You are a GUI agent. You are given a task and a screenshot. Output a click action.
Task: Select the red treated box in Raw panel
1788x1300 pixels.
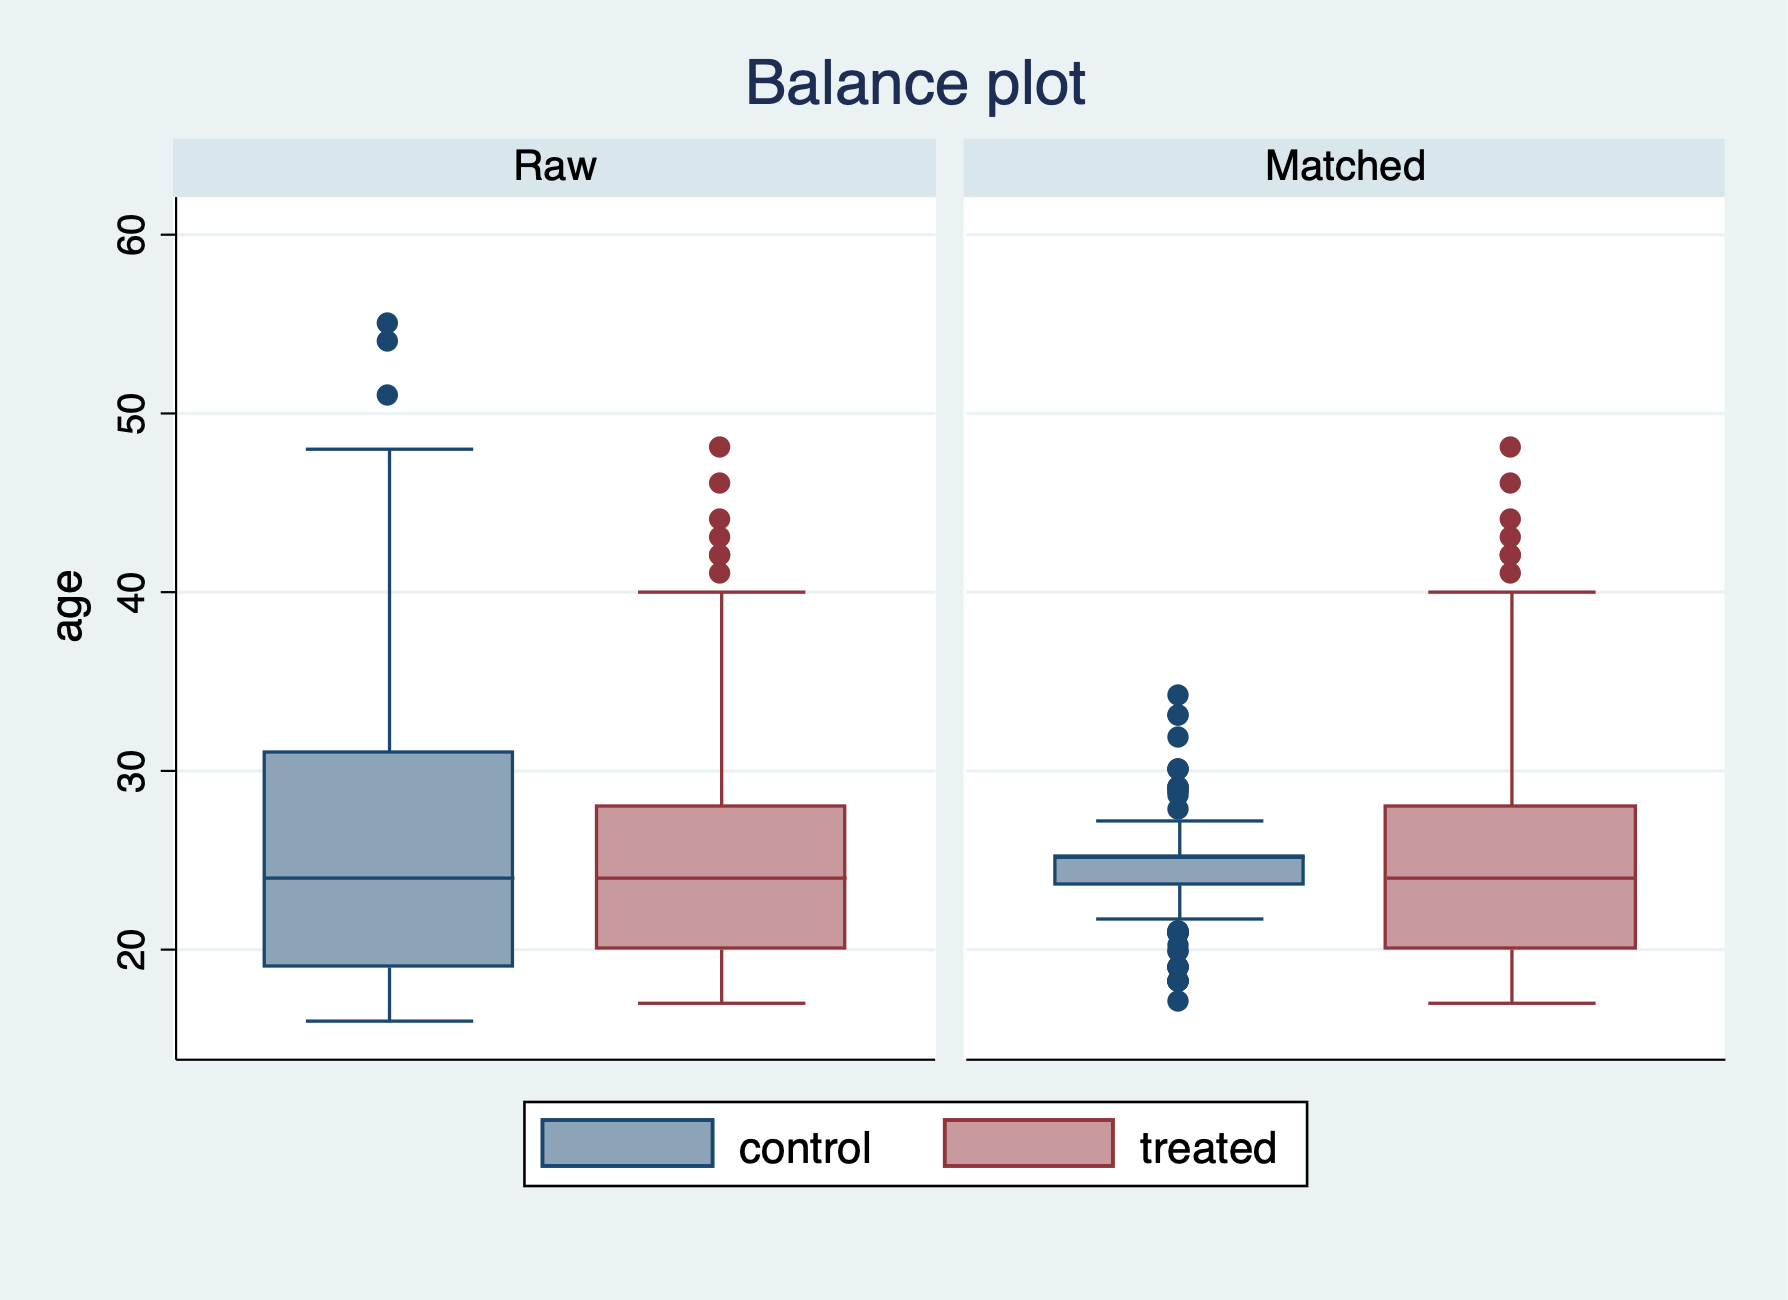pos(720,876)
